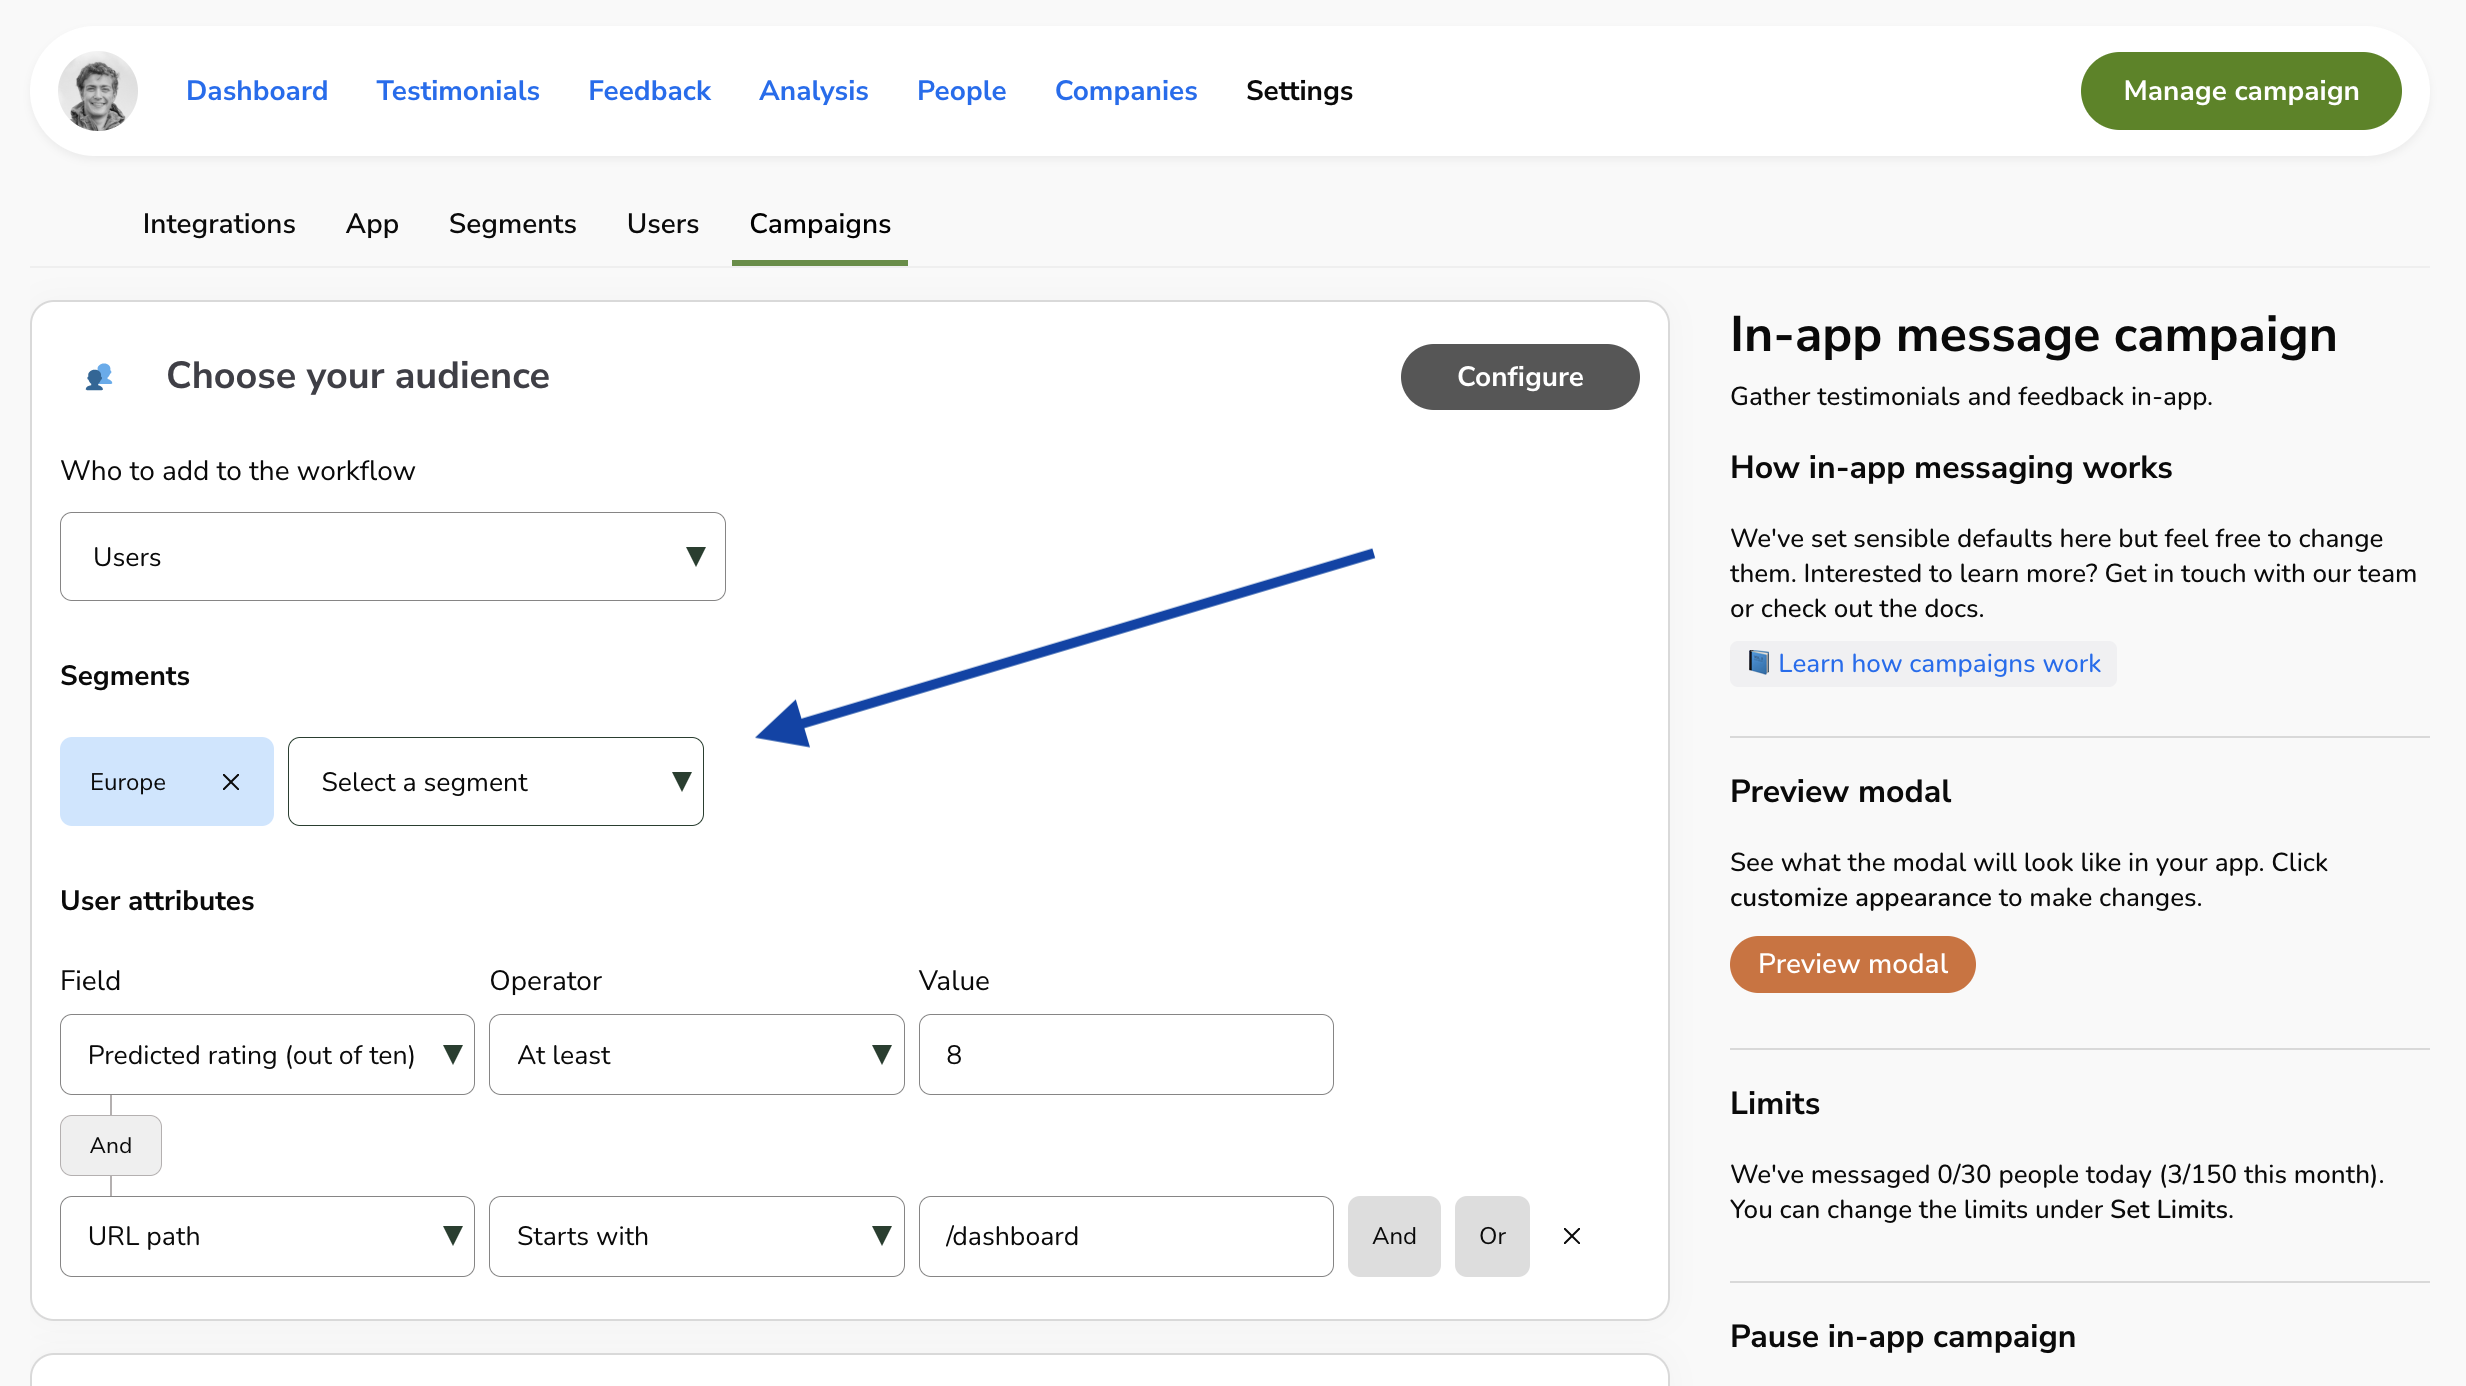The height and width of the screenshot is (1386, 2466).
Task: Expand the Select a segment dropdown
Action: tap(495, 782)
